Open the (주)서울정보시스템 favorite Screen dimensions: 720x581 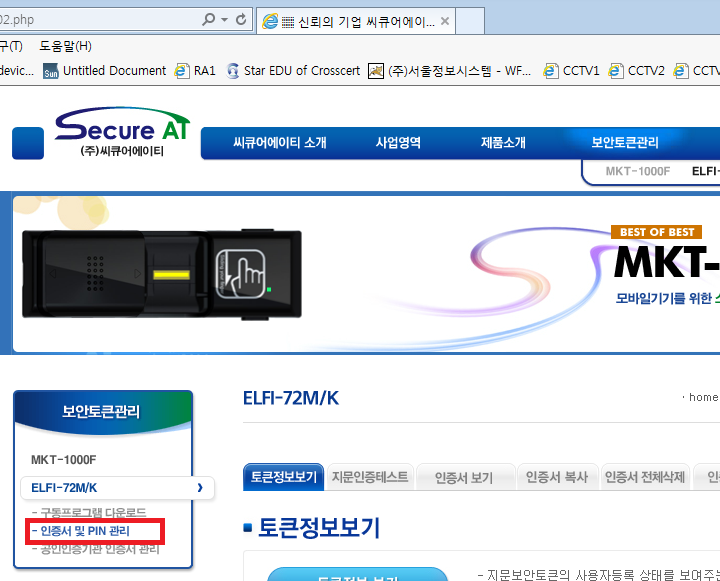tap(450, 71)
